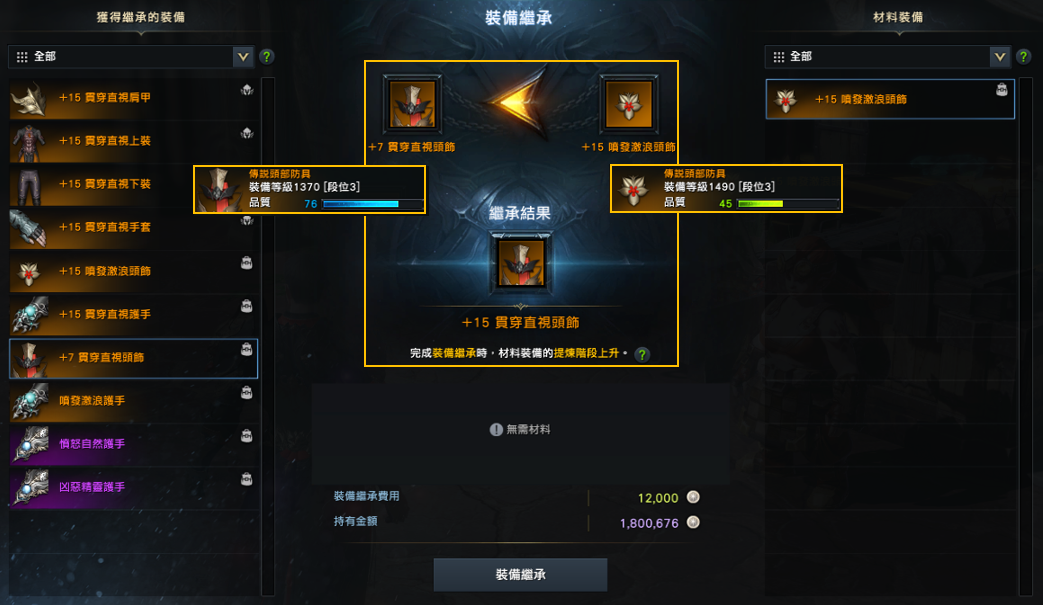Click the 繼承結果 result item icon

pos(521,262)
